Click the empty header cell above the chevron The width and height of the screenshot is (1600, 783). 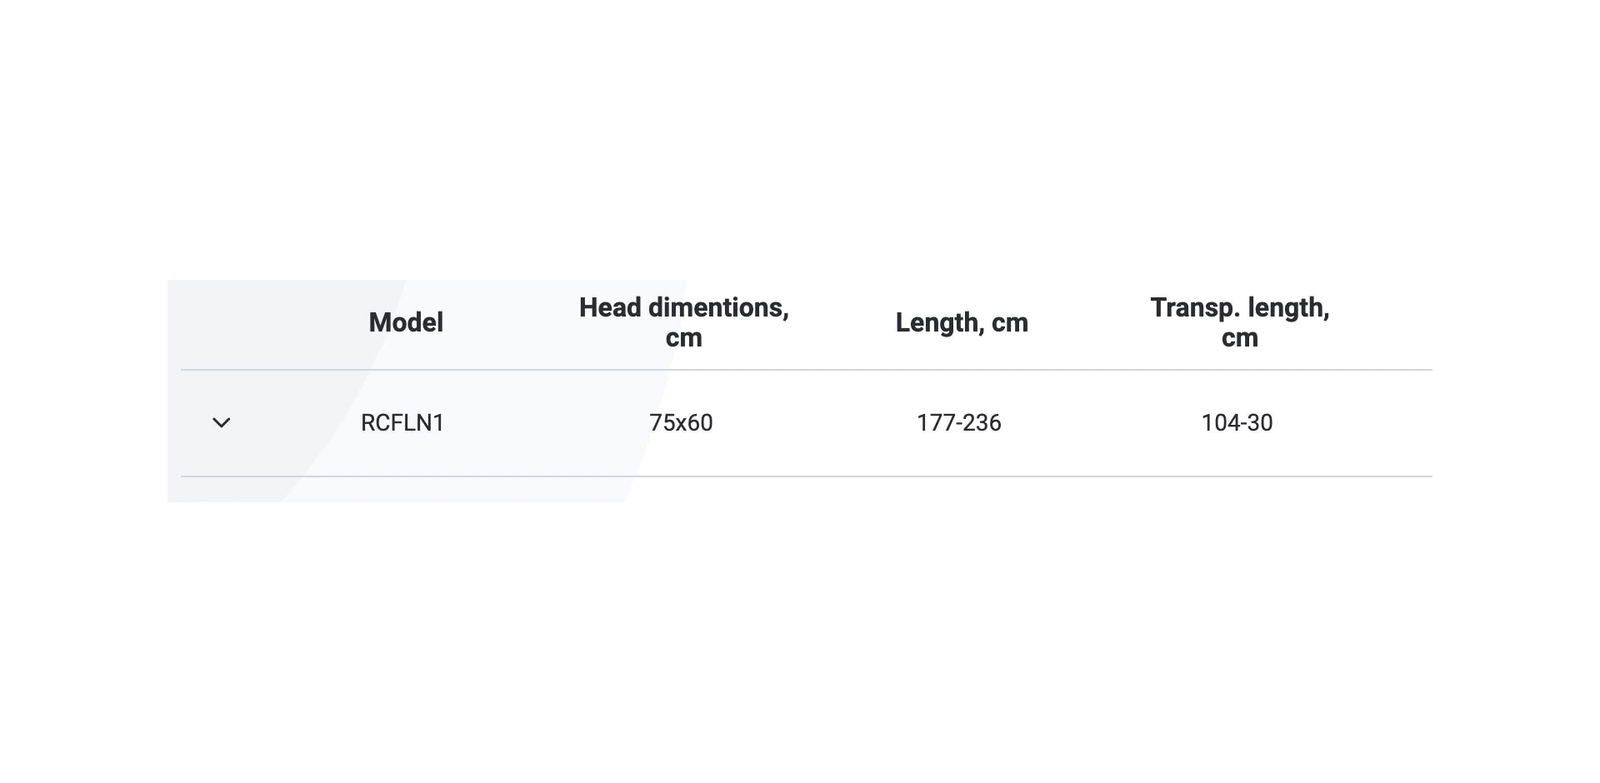click(221, 322)
